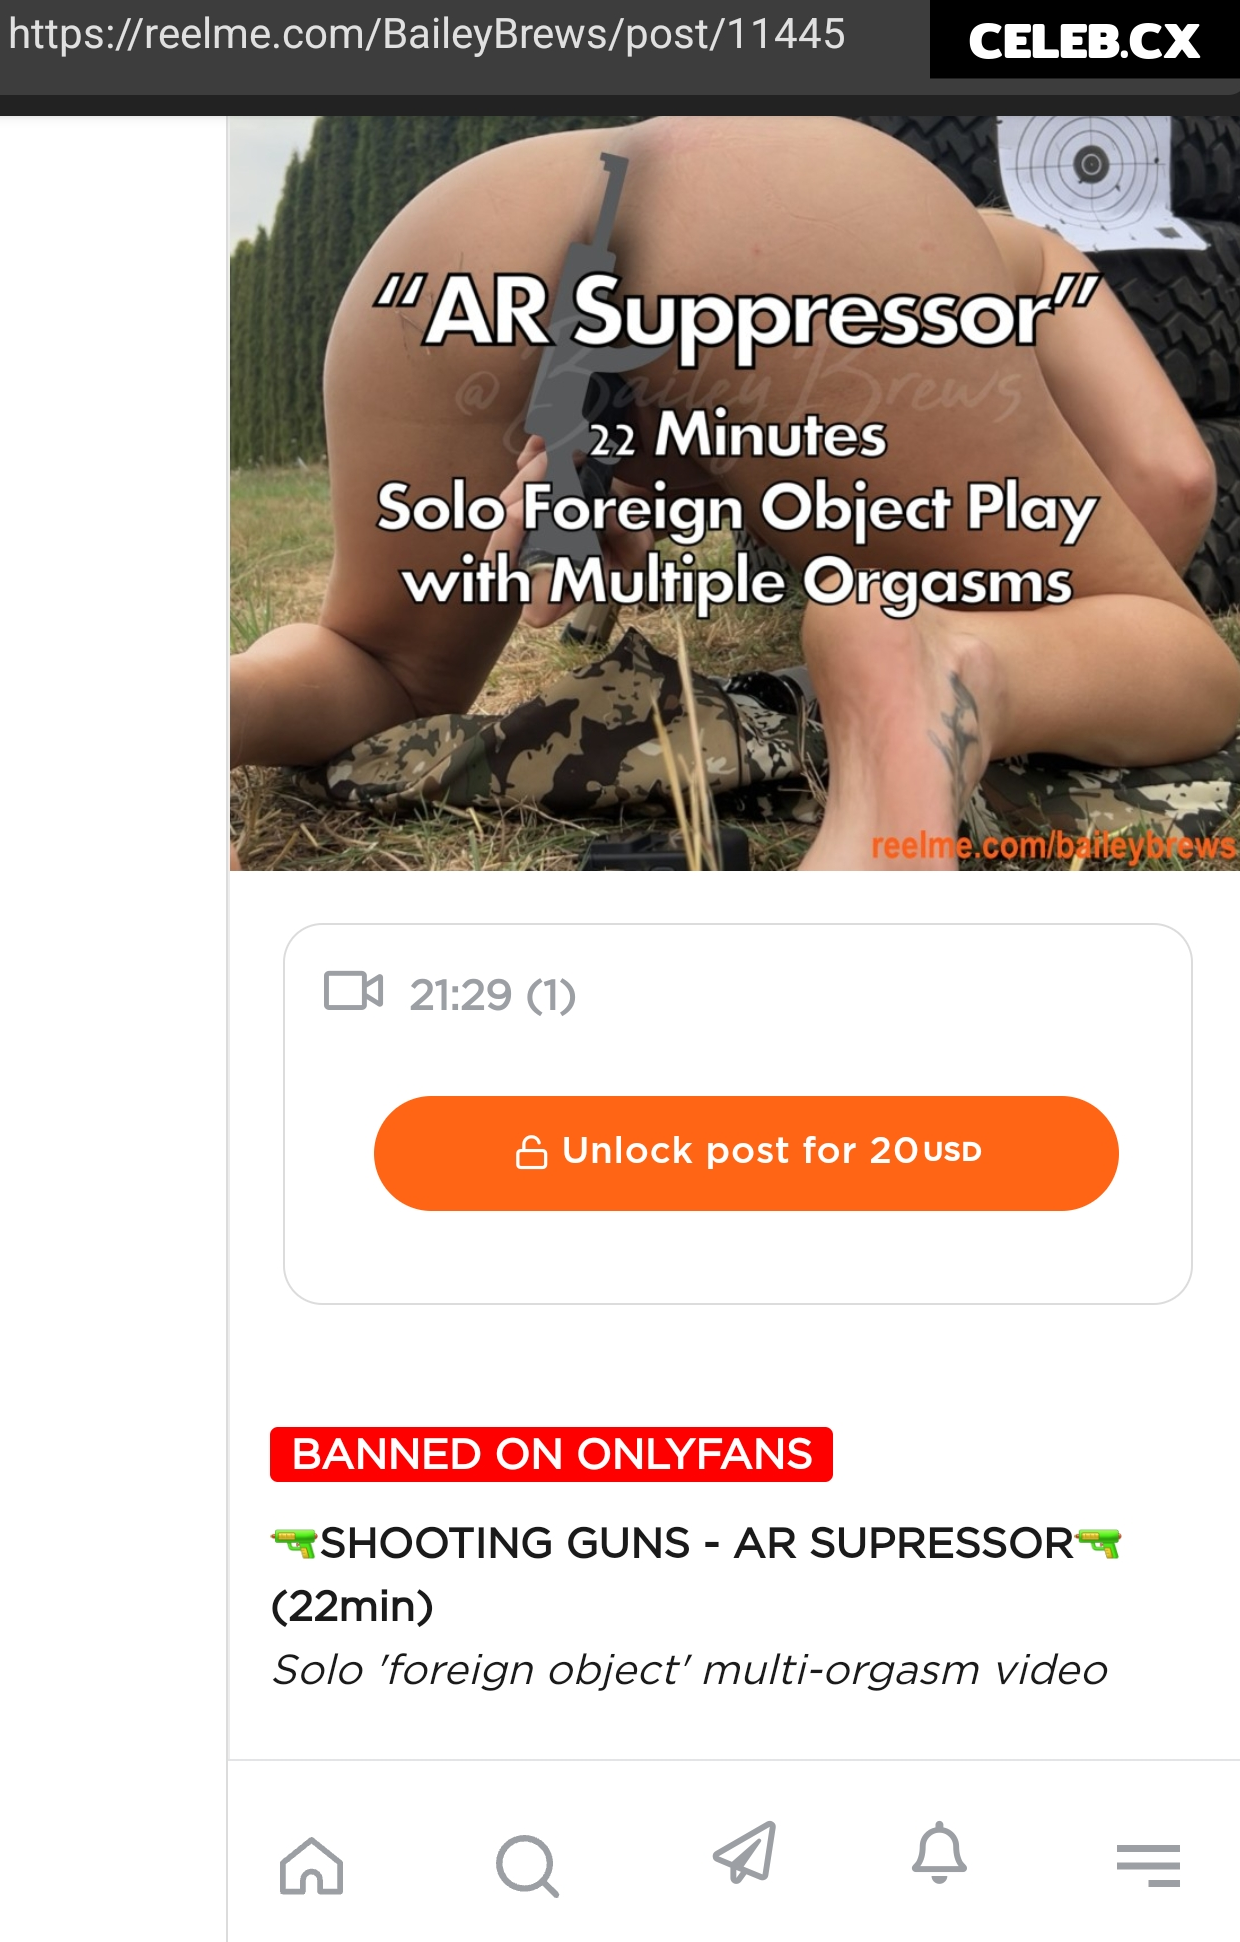Click the video camera icon
Screen dimensions: 1240x1942
353,991
